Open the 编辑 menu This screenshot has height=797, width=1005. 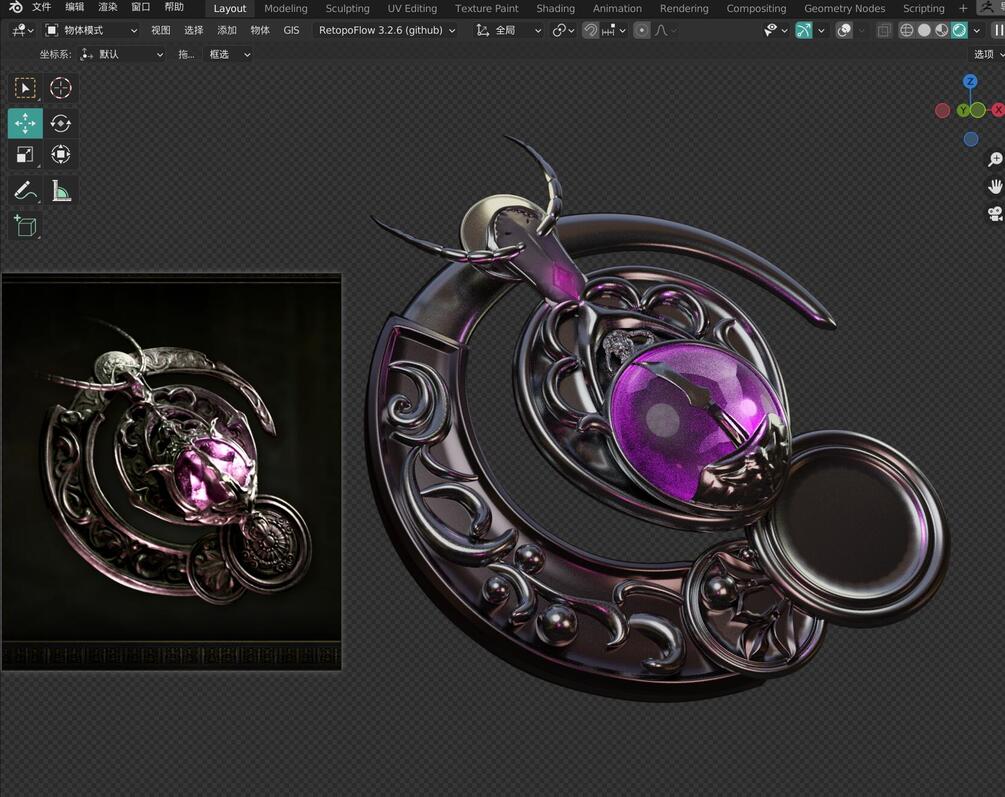(75, 7)
